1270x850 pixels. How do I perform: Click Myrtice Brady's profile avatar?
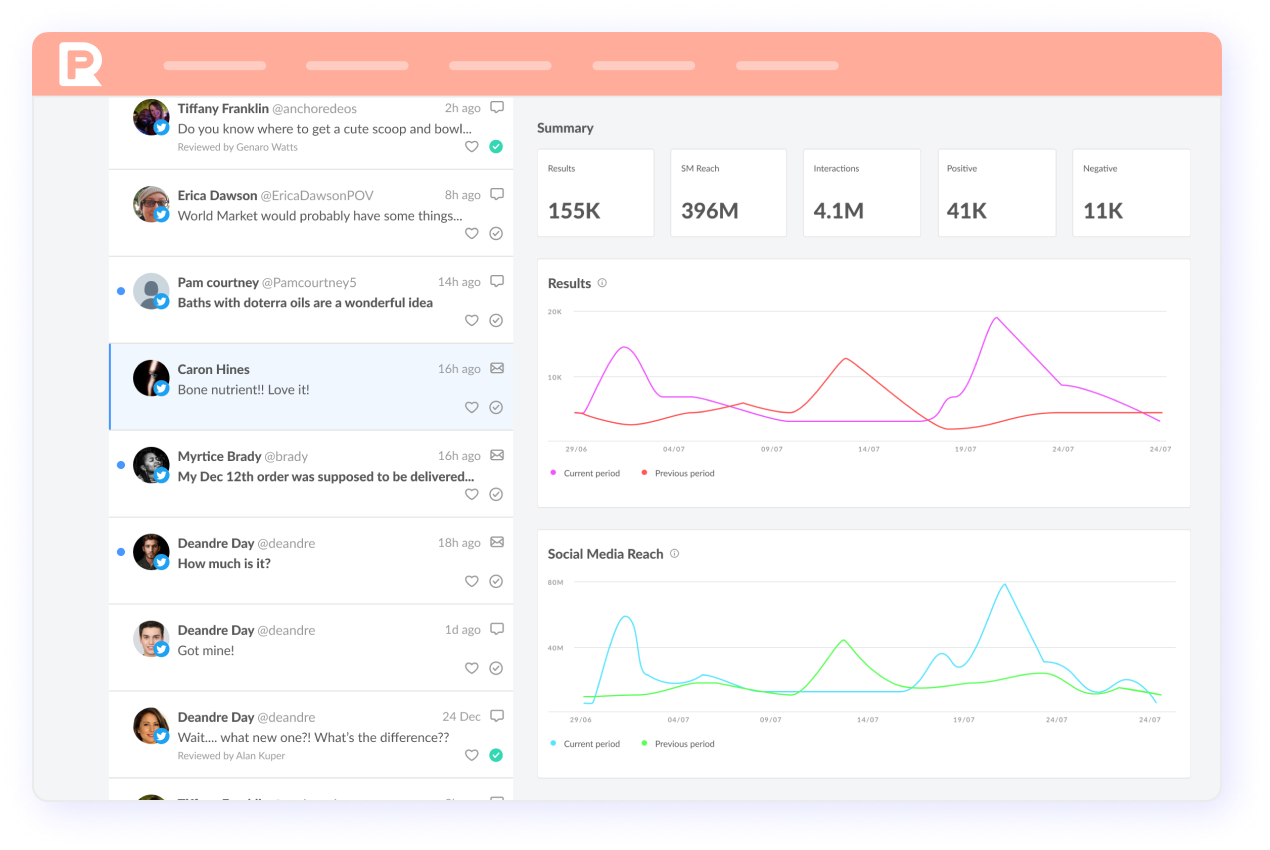click(151, 464)
